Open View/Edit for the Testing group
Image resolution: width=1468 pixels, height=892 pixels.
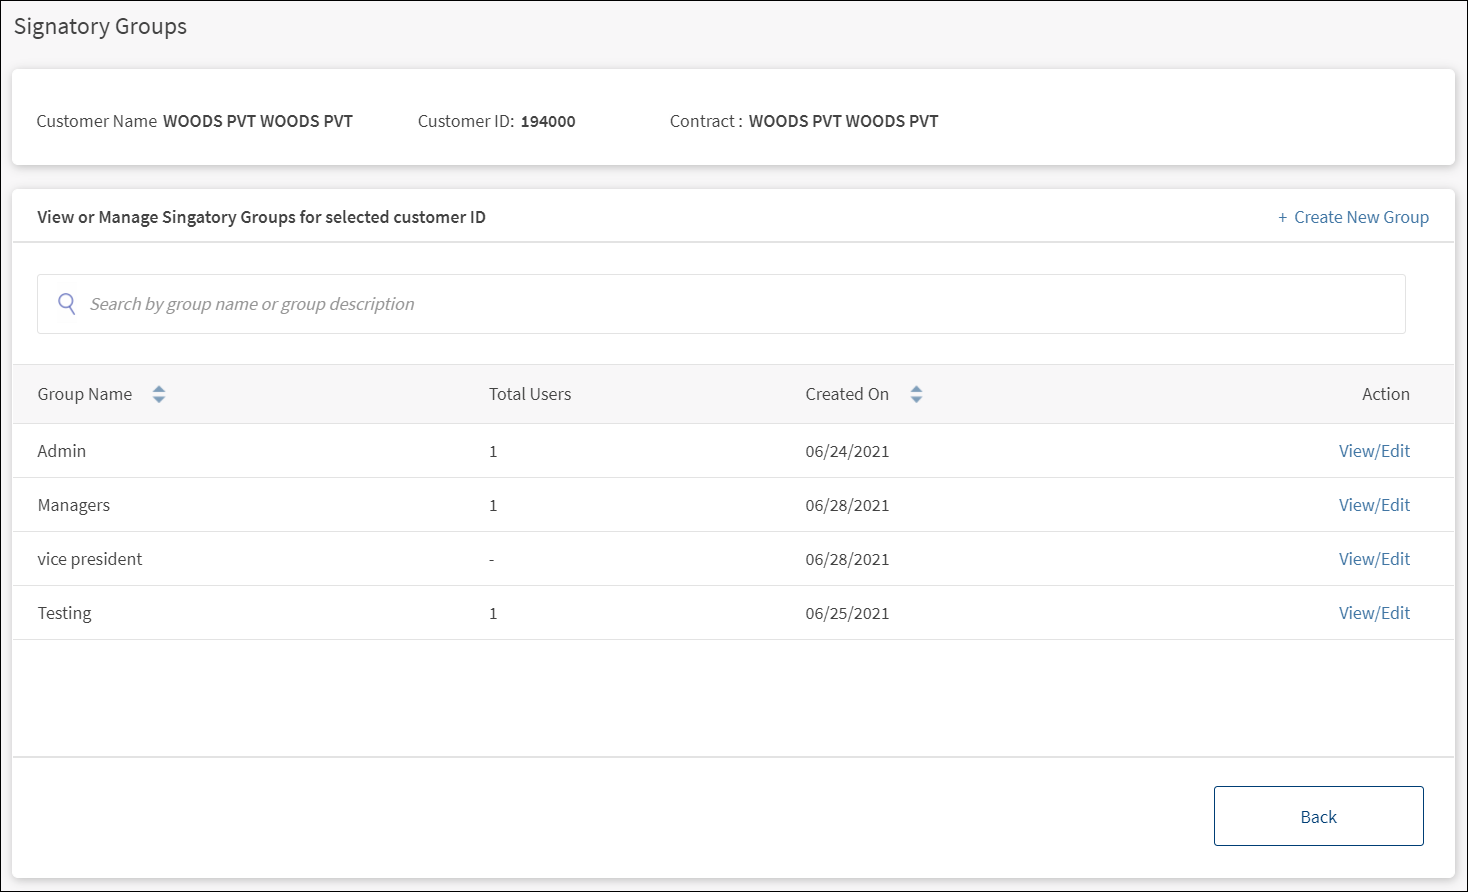tap(1374, 613)
